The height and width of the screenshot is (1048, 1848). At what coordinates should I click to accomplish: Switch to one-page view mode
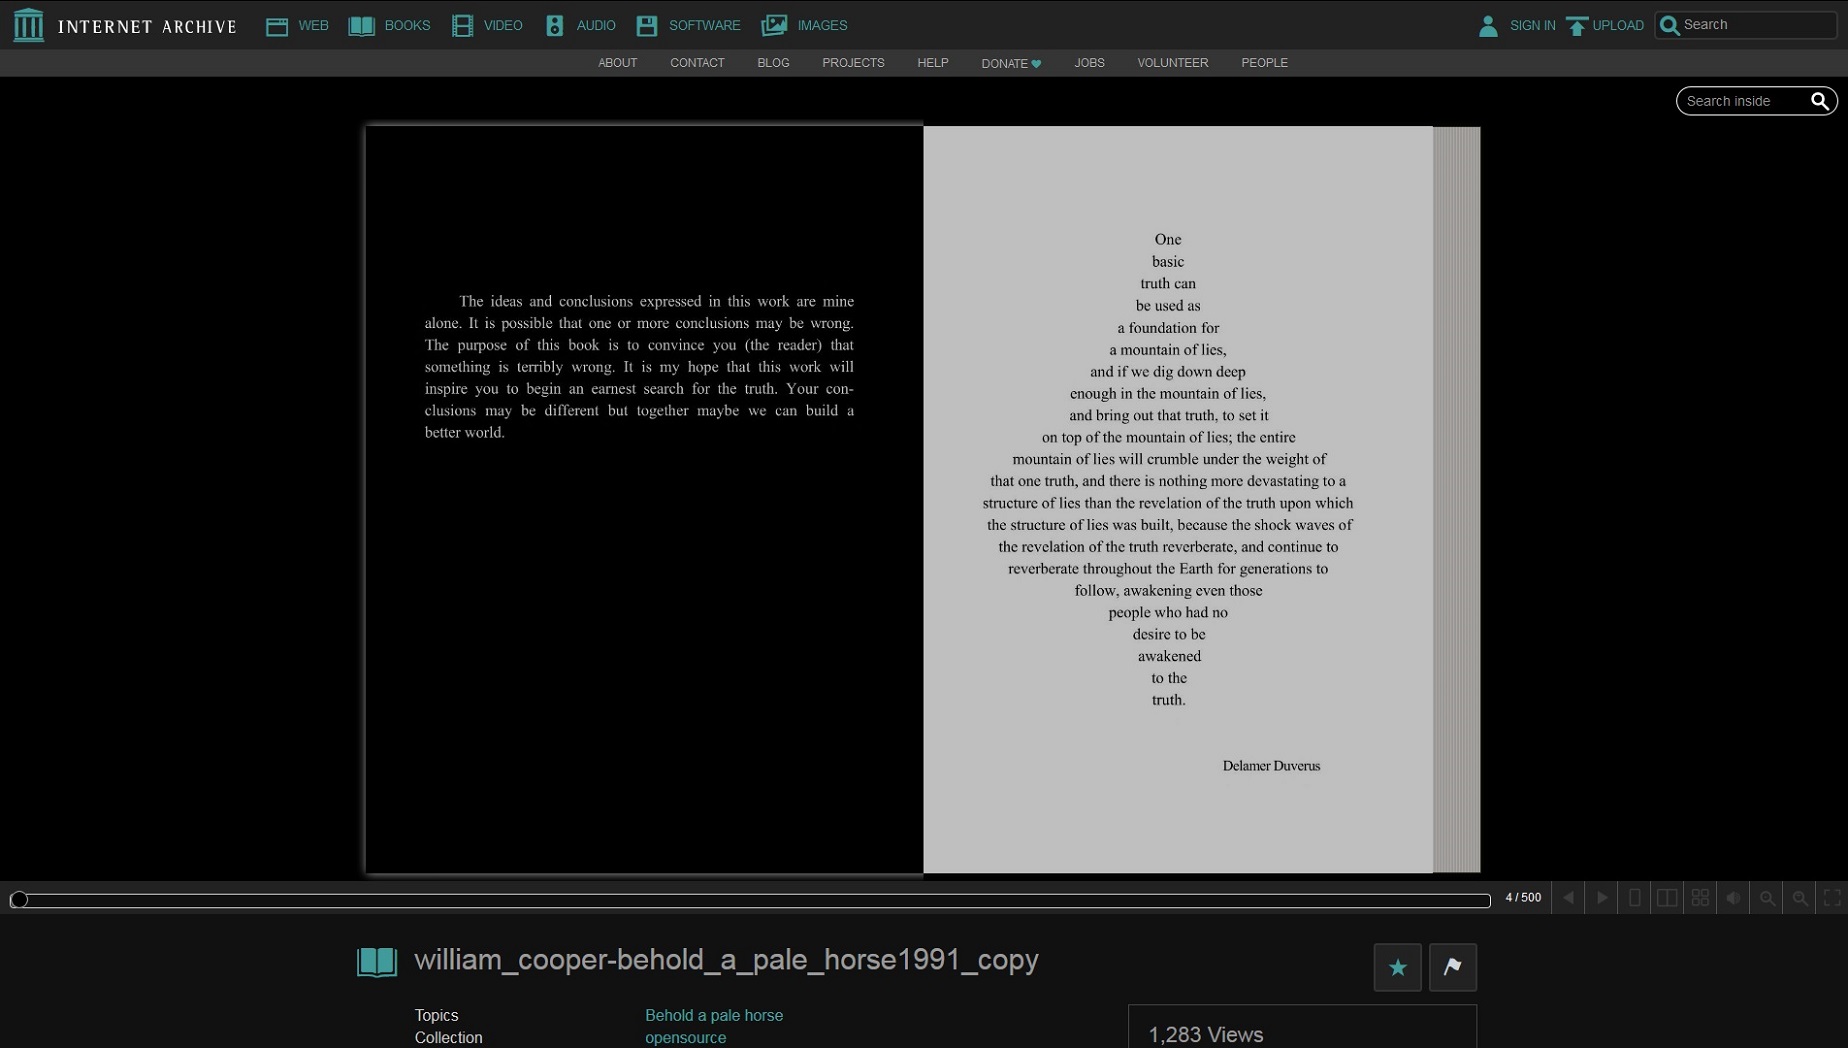pyautogui.click(x=1634, y=897)
